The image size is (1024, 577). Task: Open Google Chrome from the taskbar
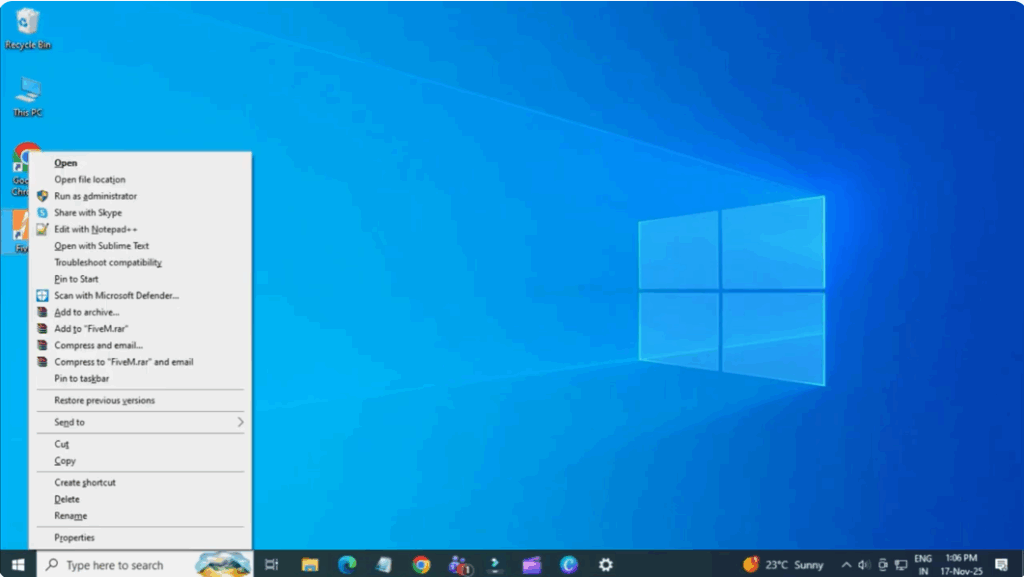pyautogui.click(x=421, y=565)
